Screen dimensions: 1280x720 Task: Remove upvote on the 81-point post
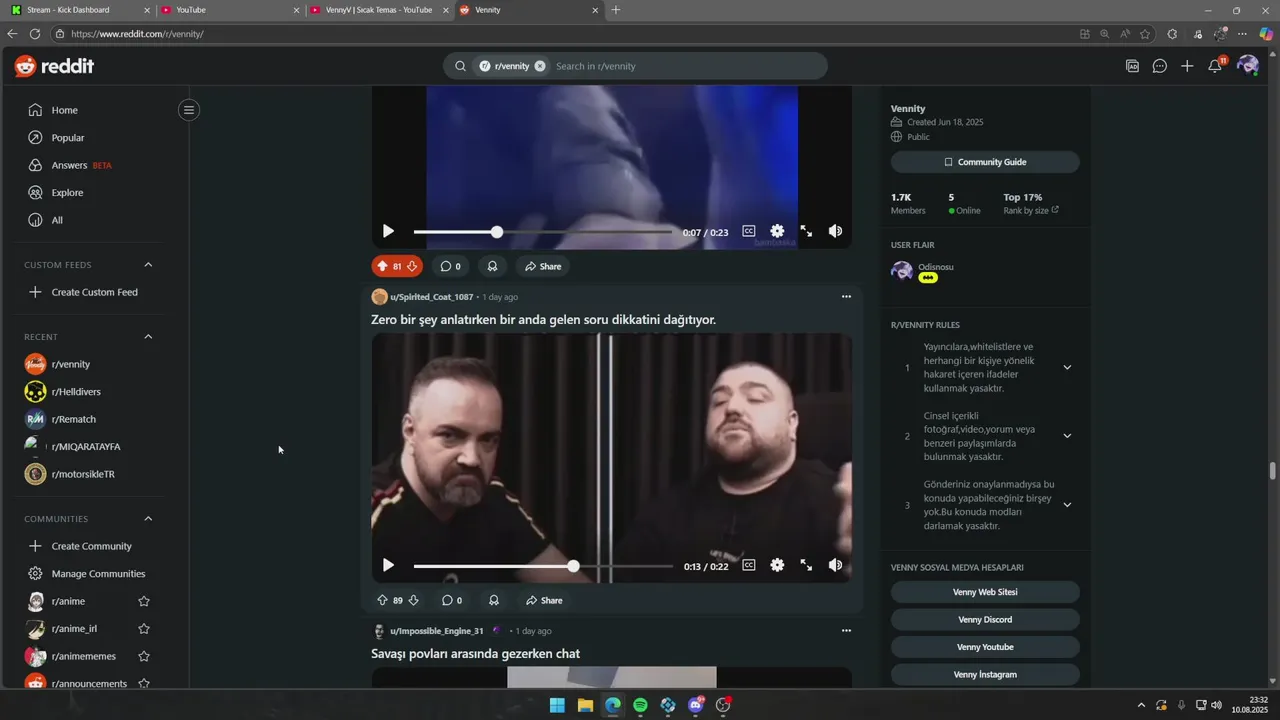click(382, 266)
